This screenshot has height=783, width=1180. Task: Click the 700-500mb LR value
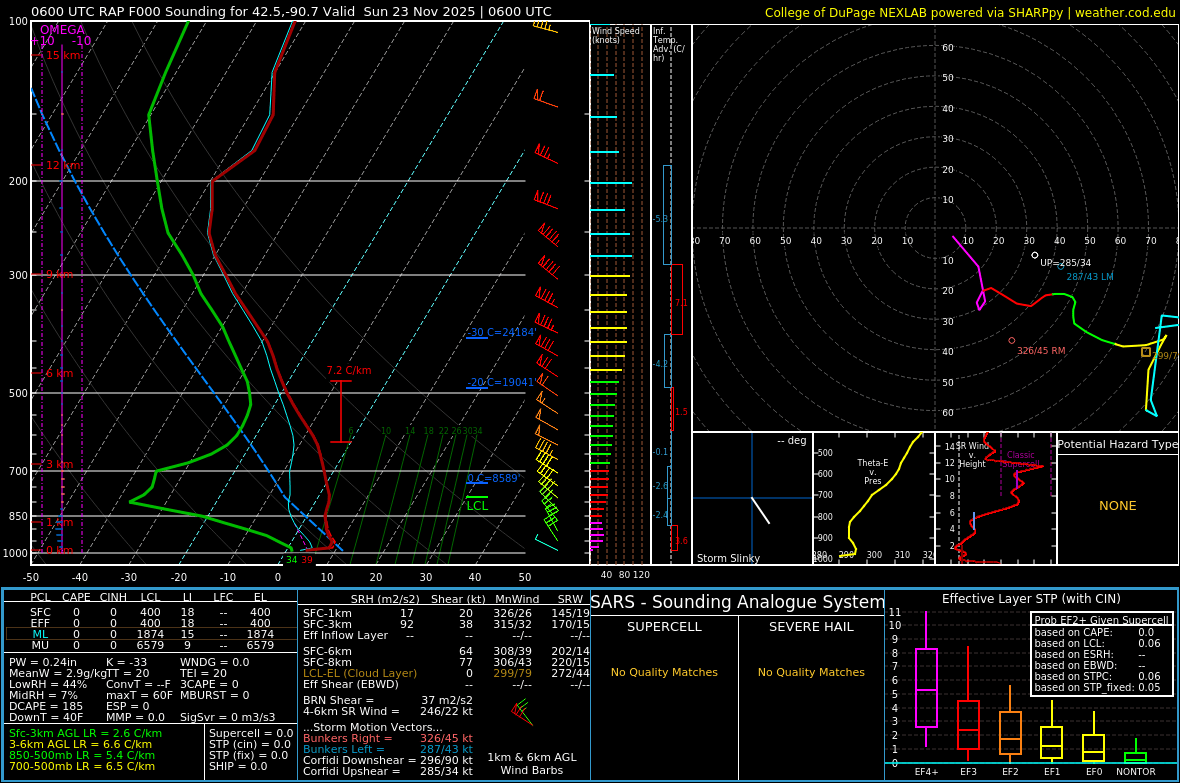82,766
